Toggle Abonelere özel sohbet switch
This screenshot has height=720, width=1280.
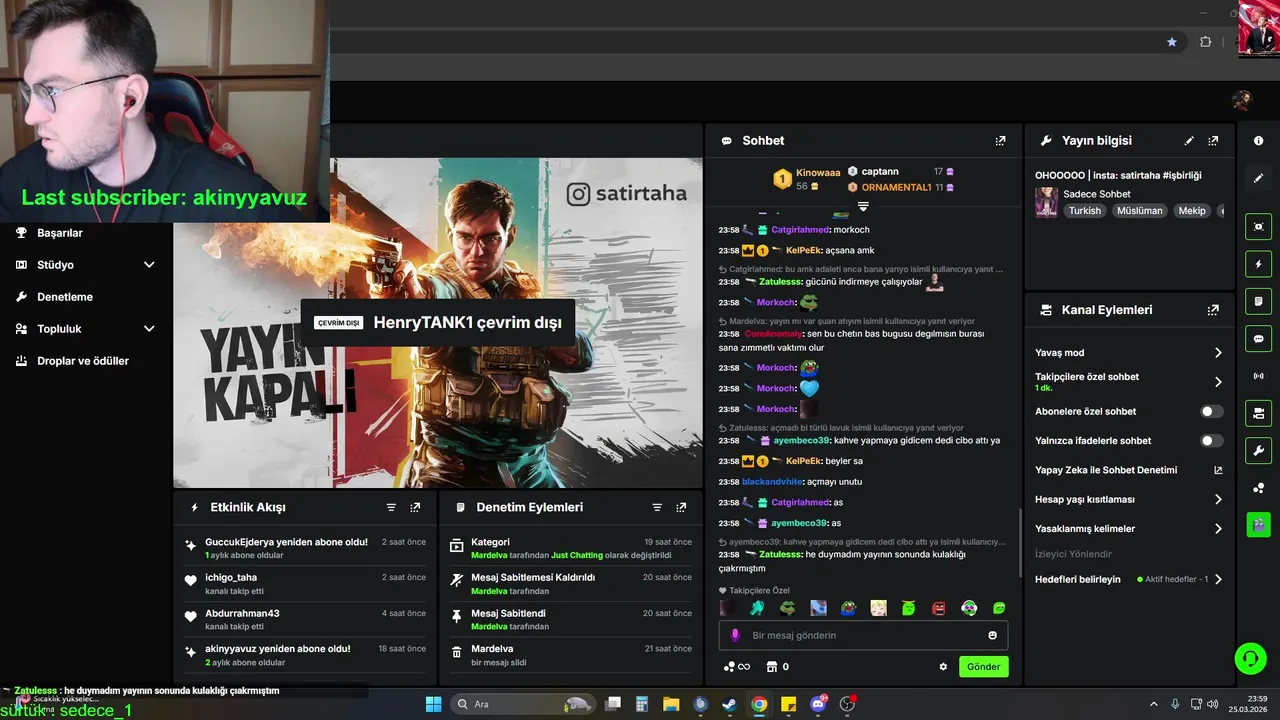tap(1211, 411)
